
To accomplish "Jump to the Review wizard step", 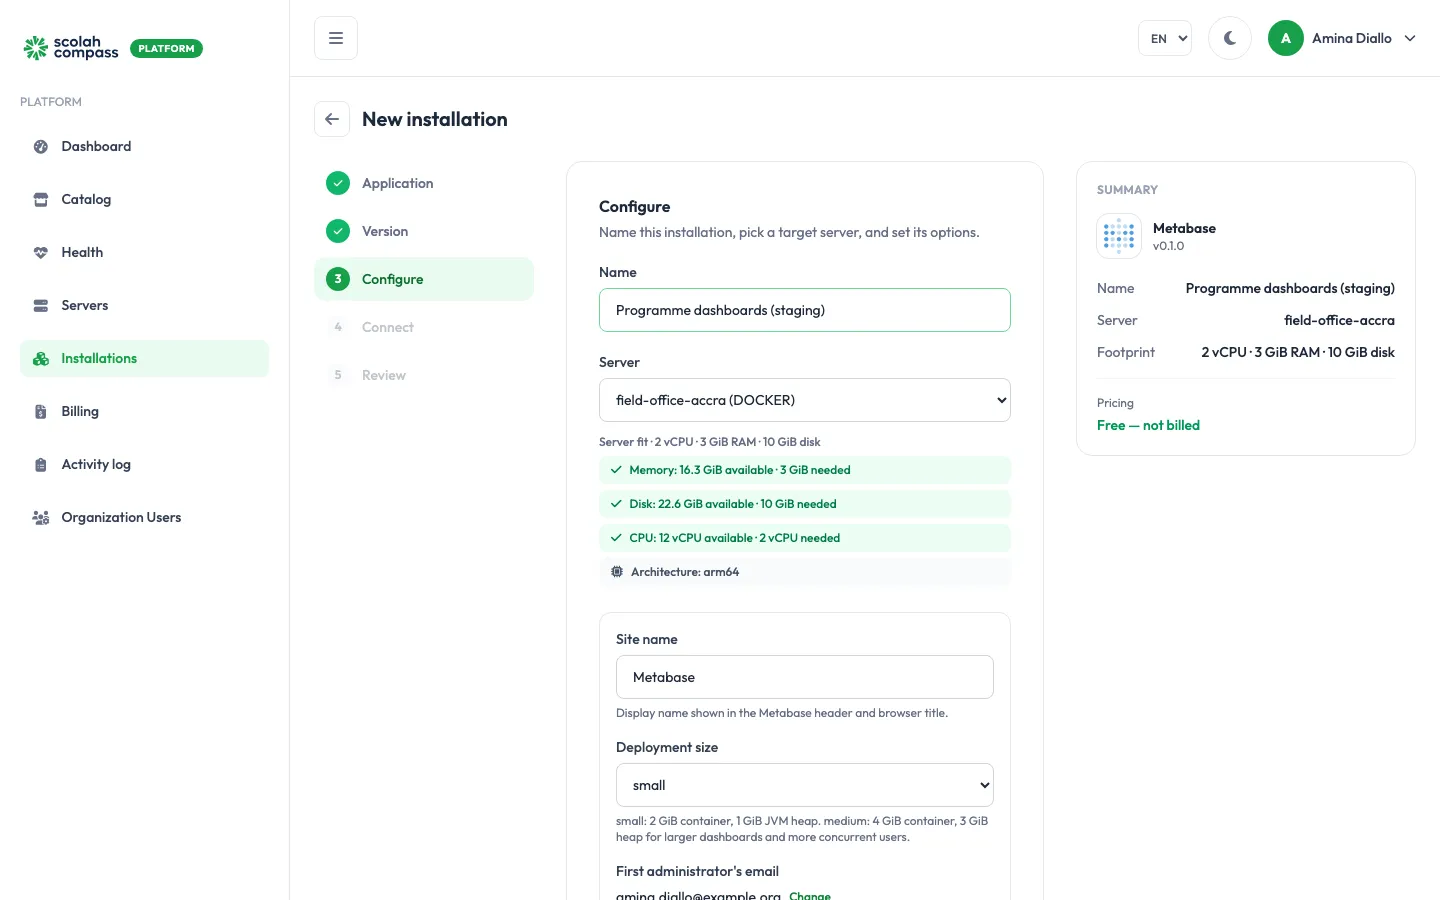I will pyautogui.click(x=424, y=375).
